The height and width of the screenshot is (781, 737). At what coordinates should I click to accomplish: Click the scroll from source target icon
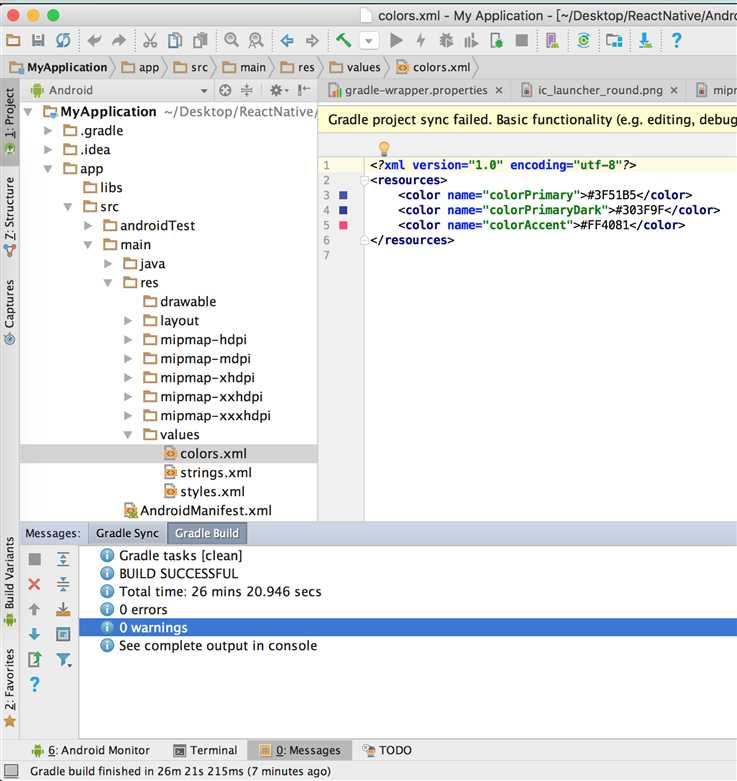225,90
